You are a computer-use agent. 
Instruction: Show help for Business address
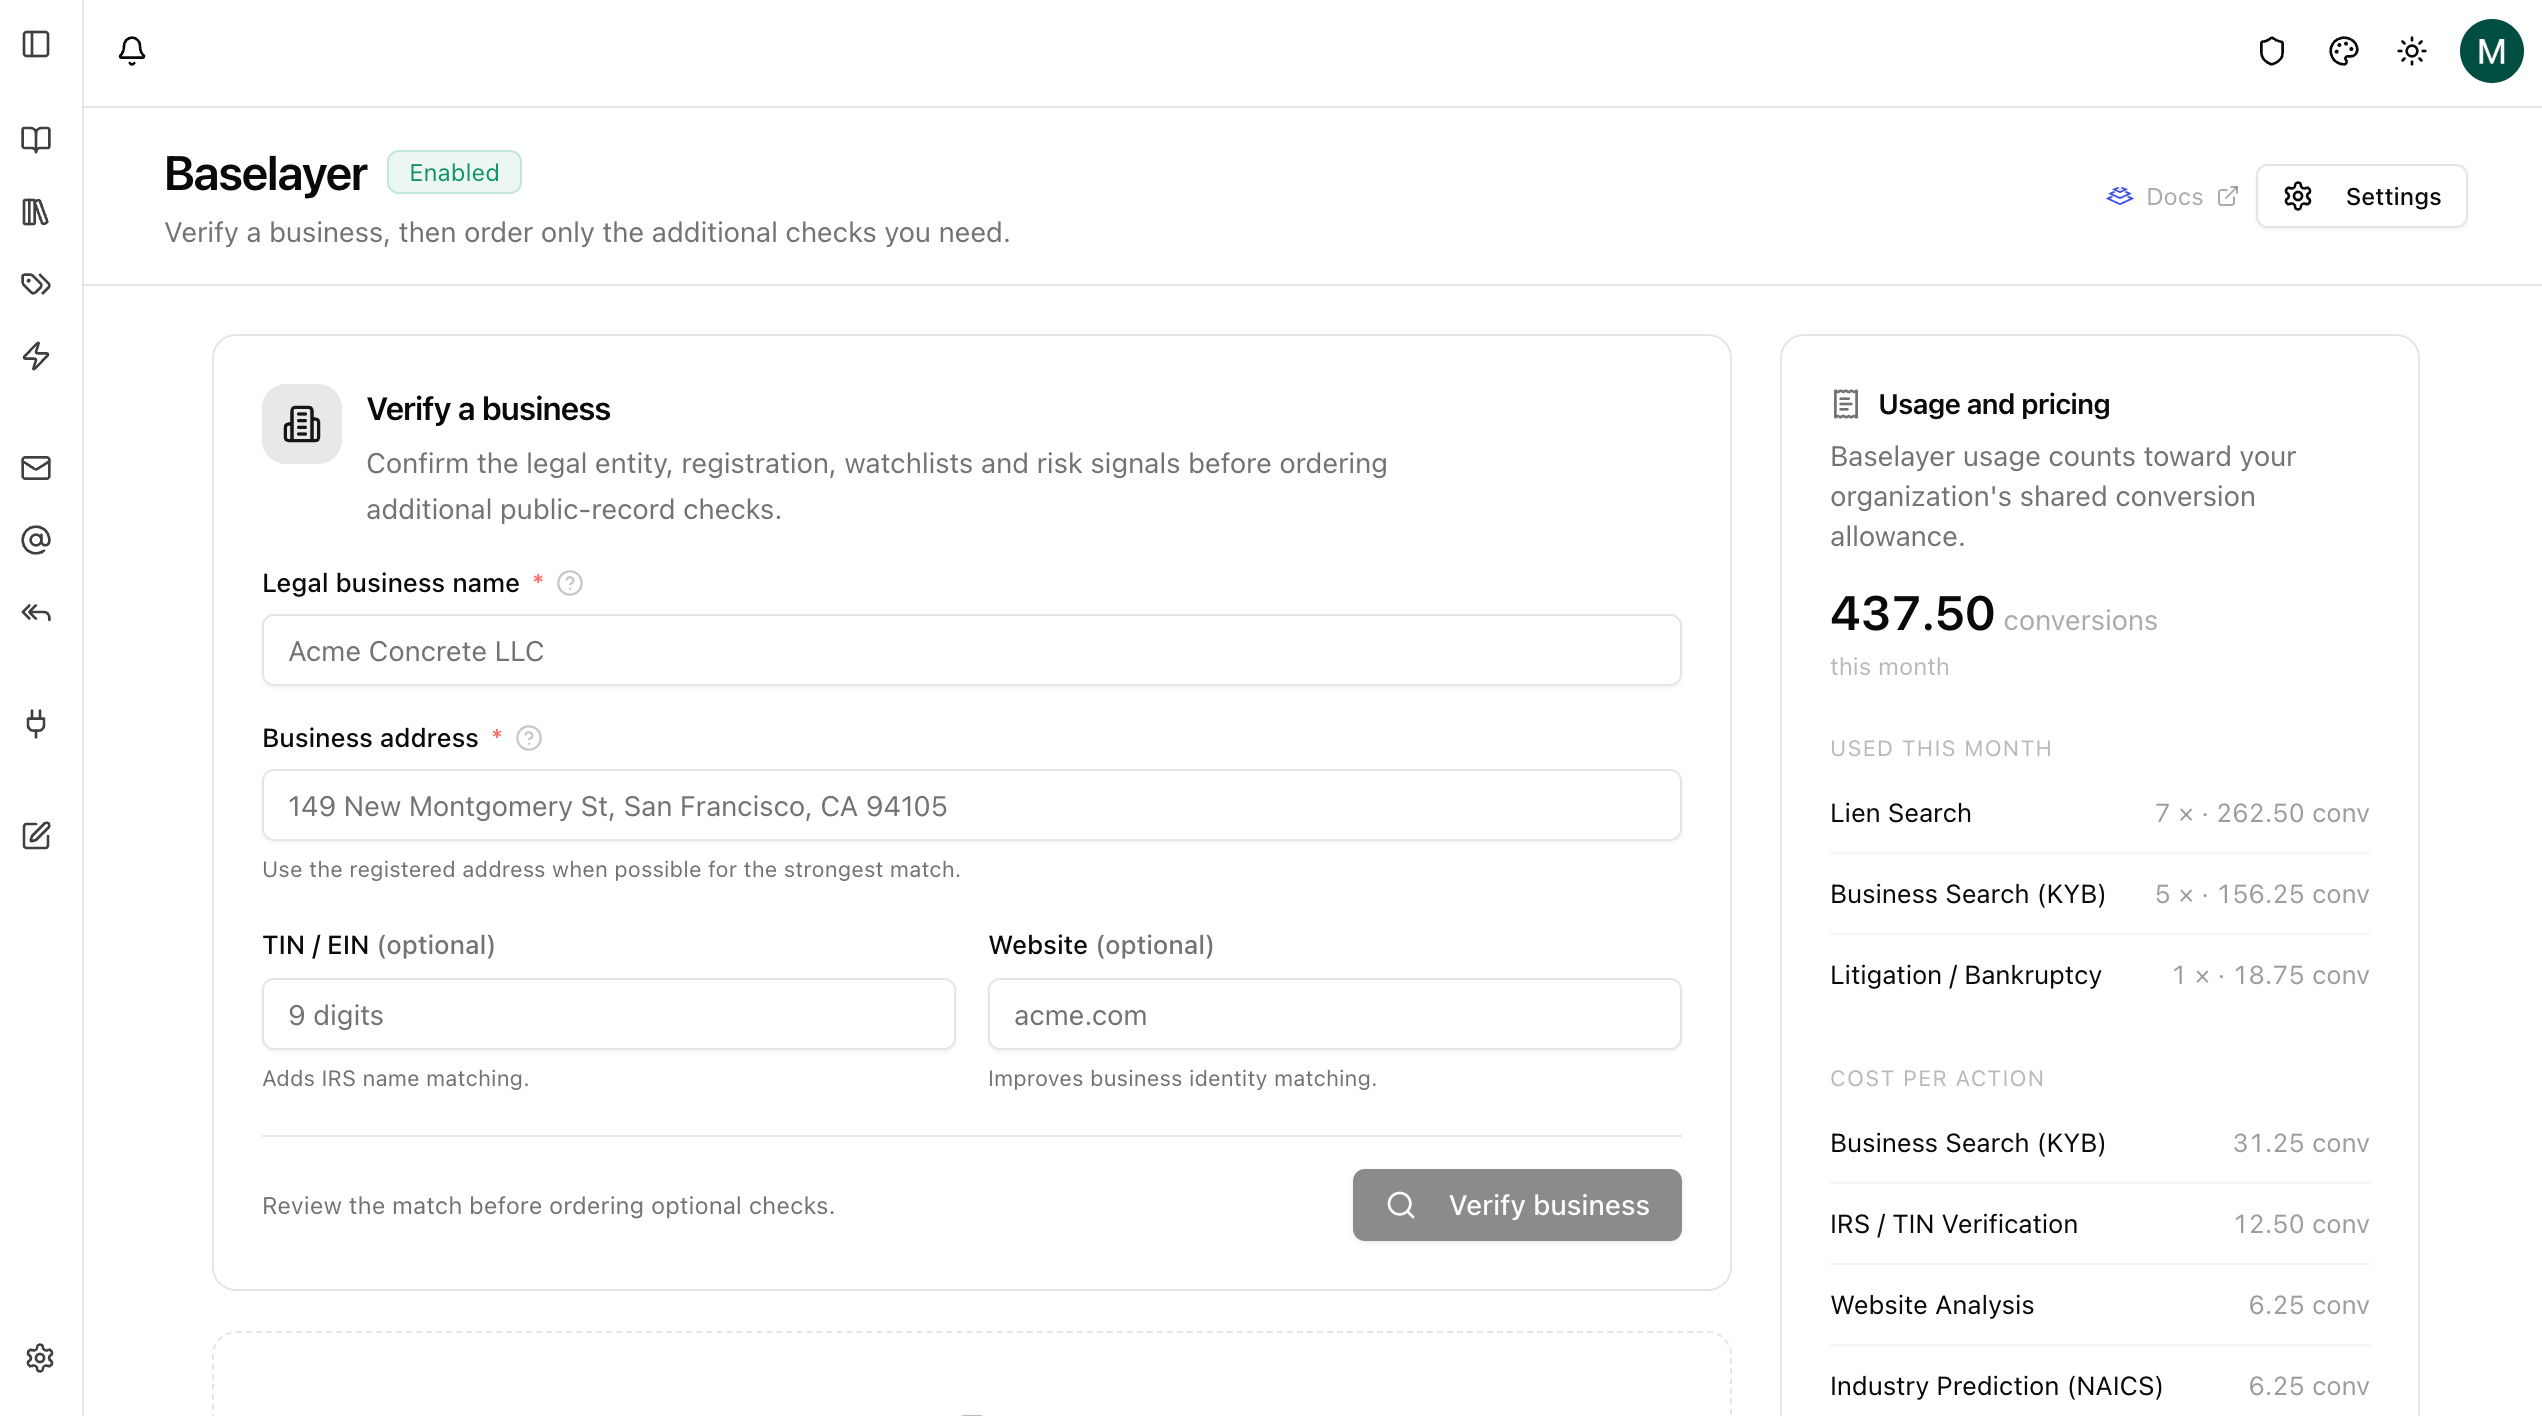529,738
